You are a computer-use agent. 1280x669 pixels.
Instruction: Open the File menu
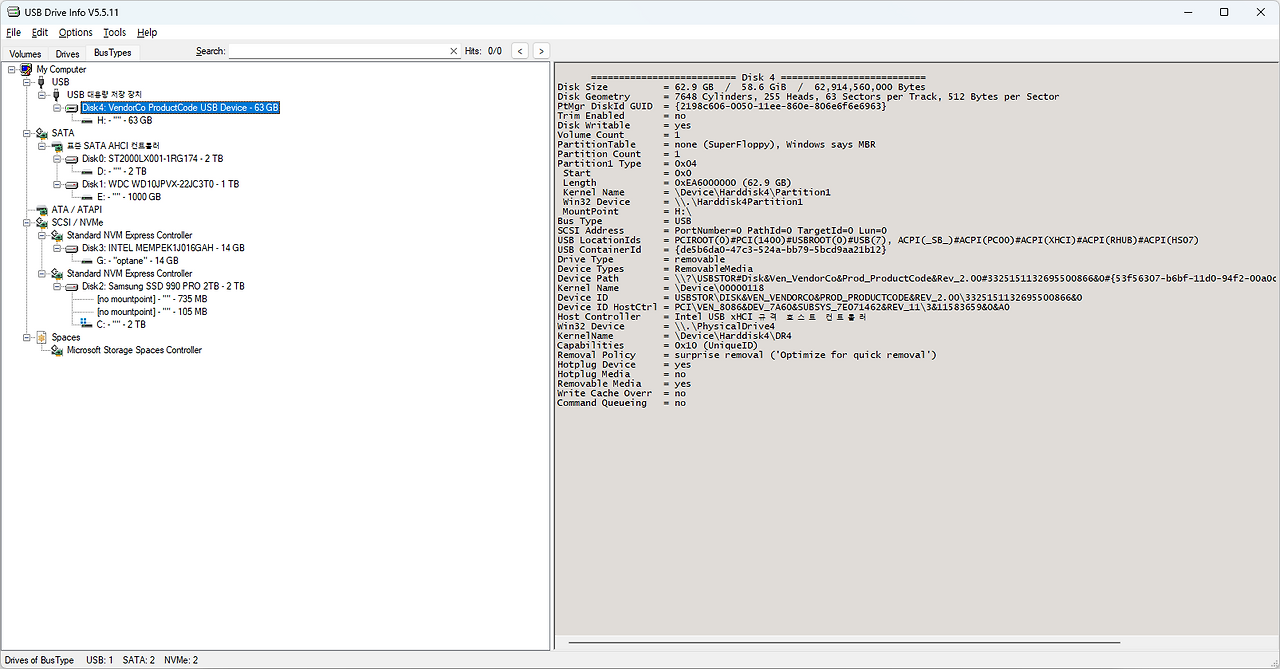pyautogui.click(x=13, y=32)
